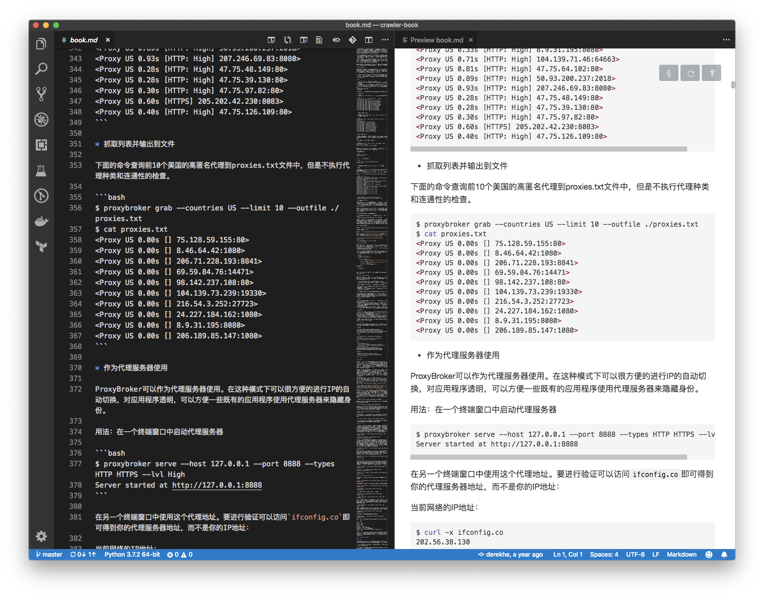Image resolution: width=764 pixels, height=598 pixels.
Task: Click editor line '$ cat proxies.txt'
Action: [x=131, y=230]
